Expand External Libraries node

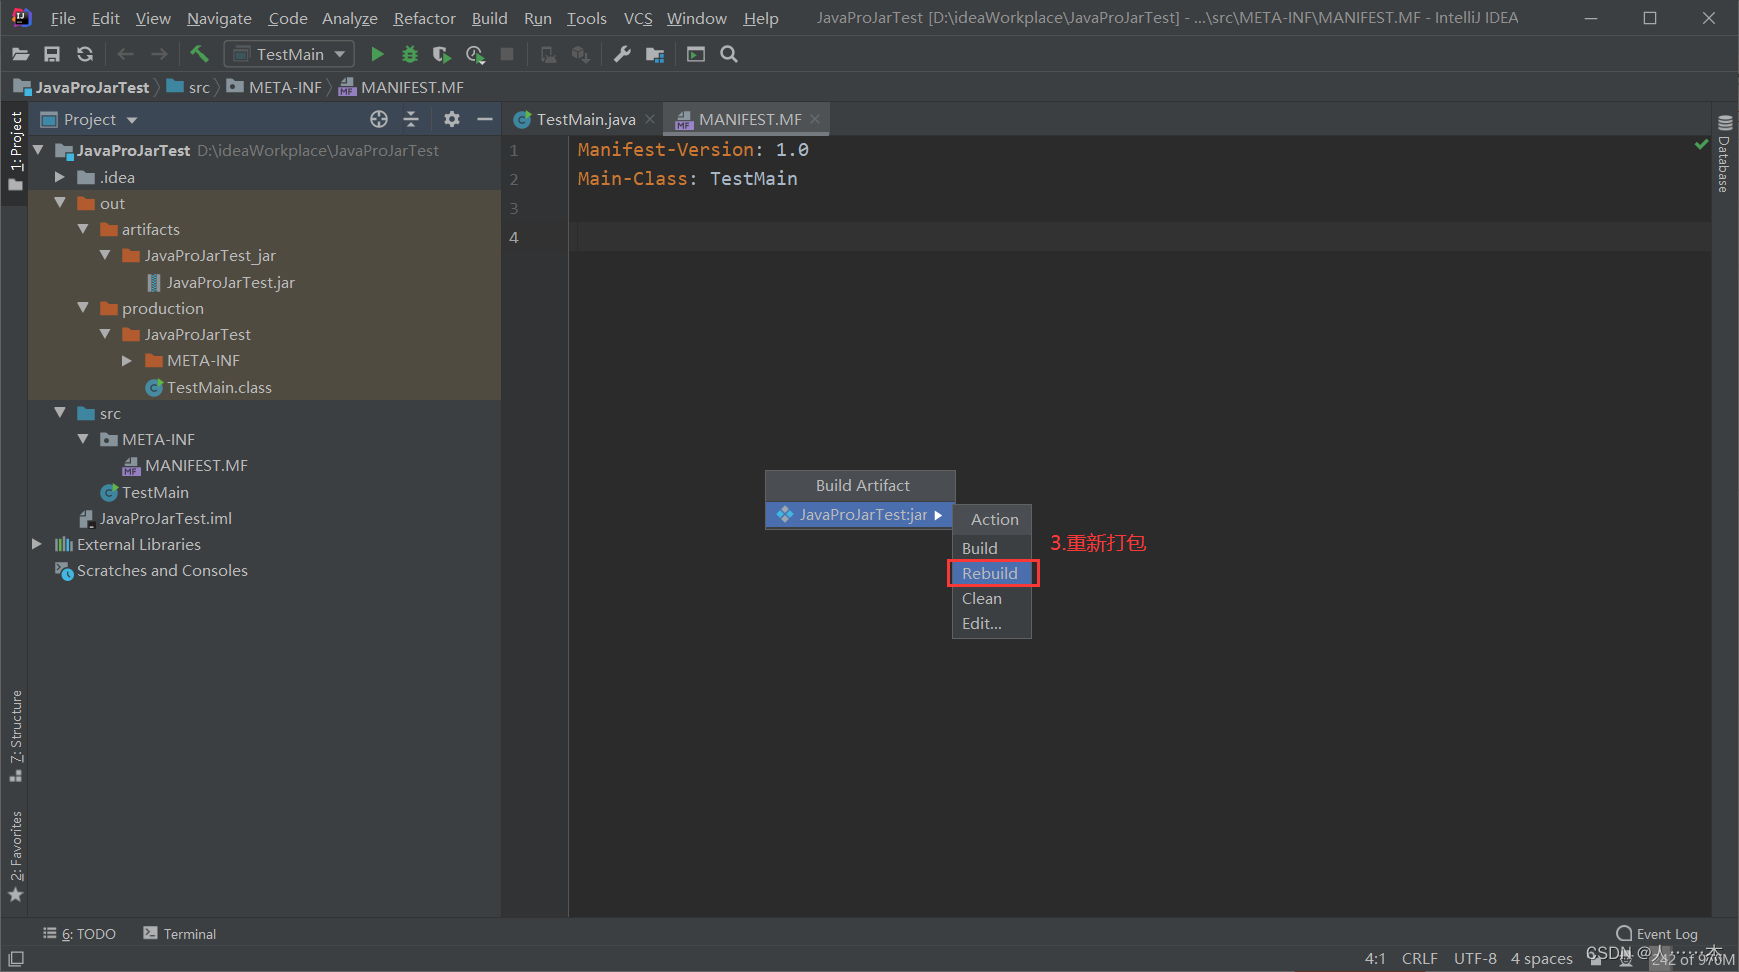(37, 544)
